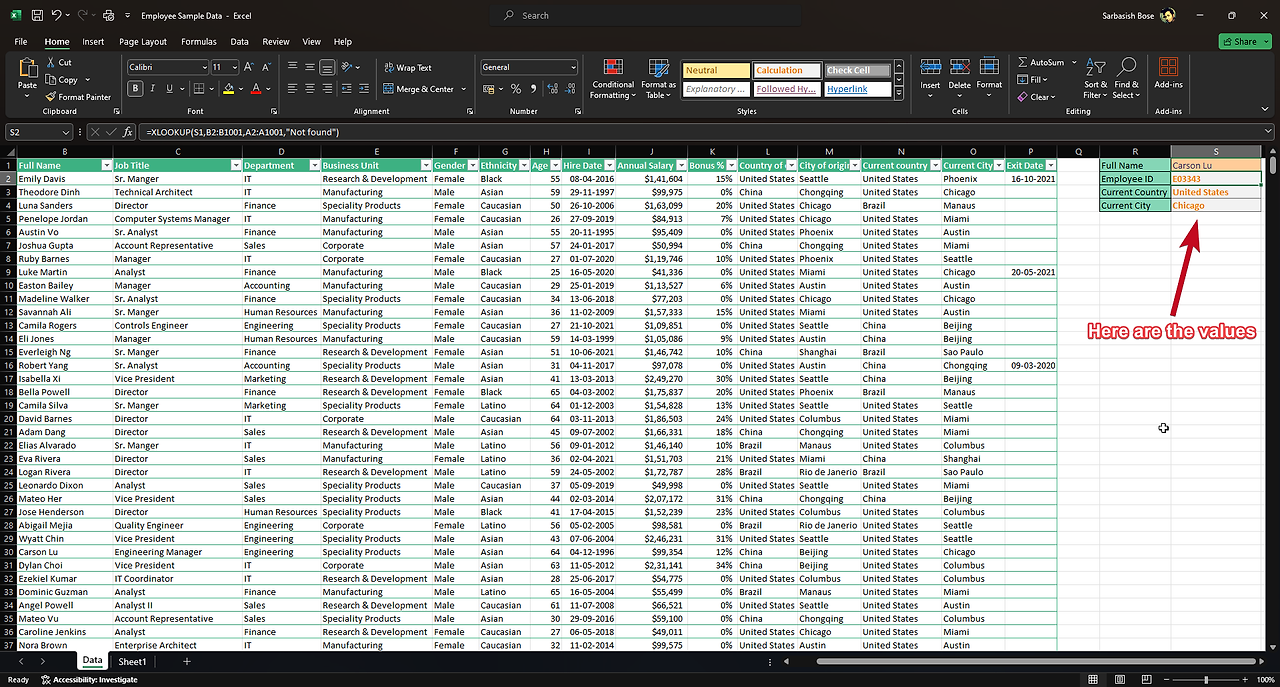Expand the AutoSum dropdown arrow
This screenshot has width=1280, height=687.
point(1072,62)
